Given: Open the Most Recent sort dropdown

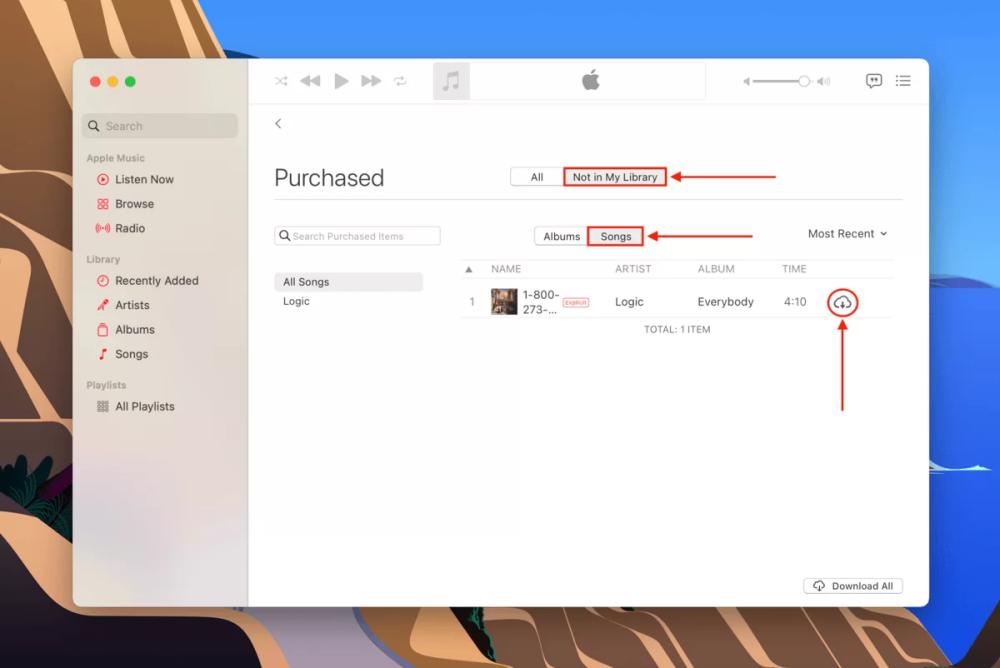Looking at the screenshot, I should [848, 234].
